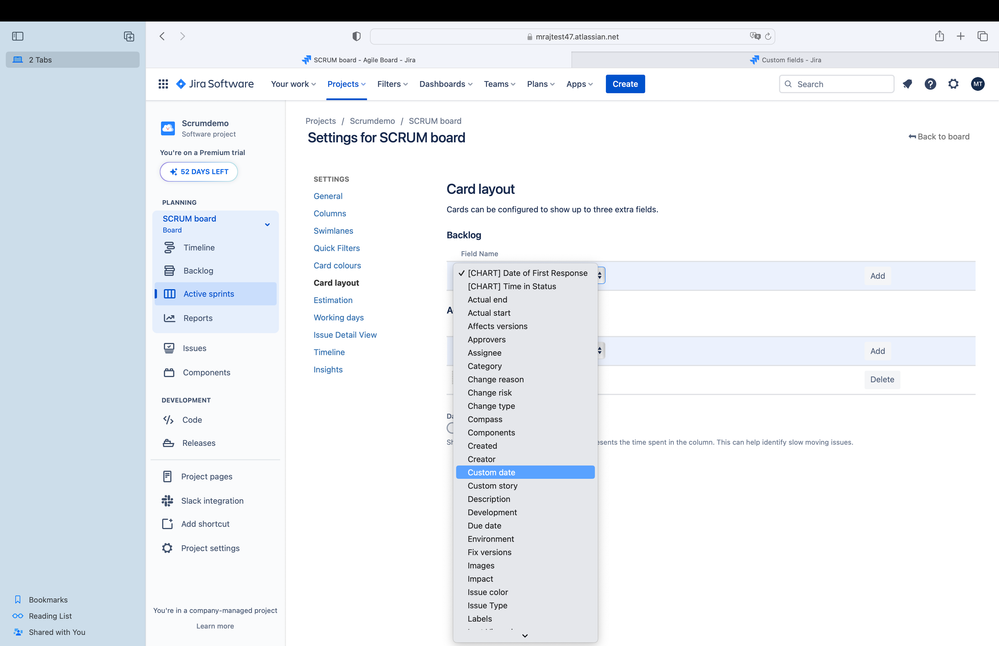
Task: Choose Issue Type option
Action: pos(526,605)
